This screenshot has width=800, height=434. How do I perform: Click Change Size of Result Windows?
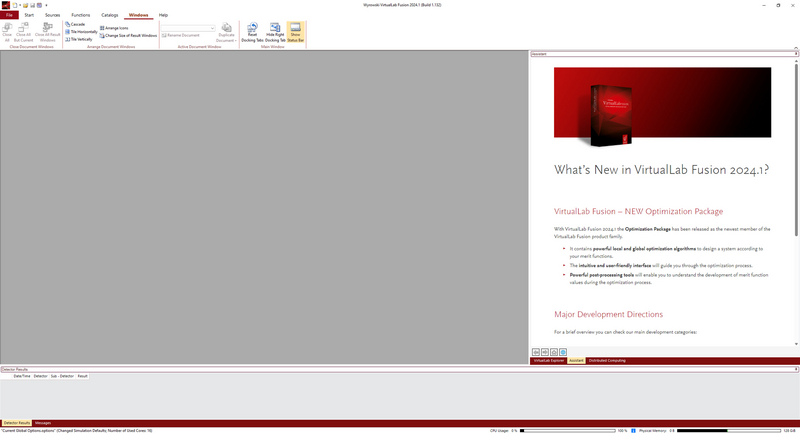(x=128, y=36)
